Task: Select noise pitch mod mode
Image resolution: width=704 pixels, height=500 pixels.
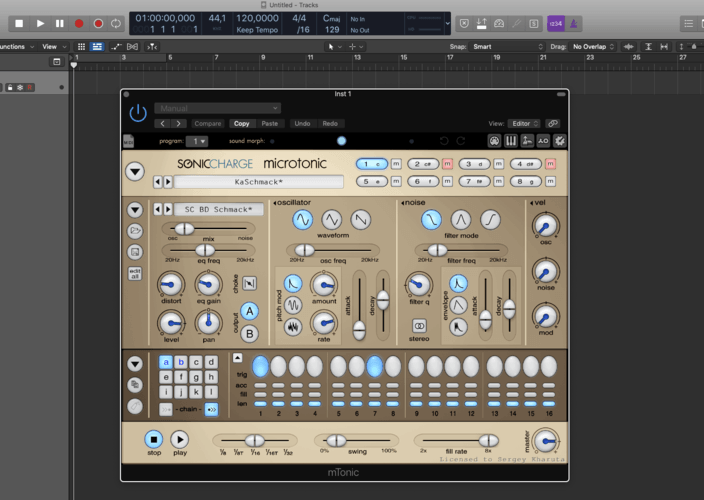Action: pyautogui.click(x=293, y=327)
